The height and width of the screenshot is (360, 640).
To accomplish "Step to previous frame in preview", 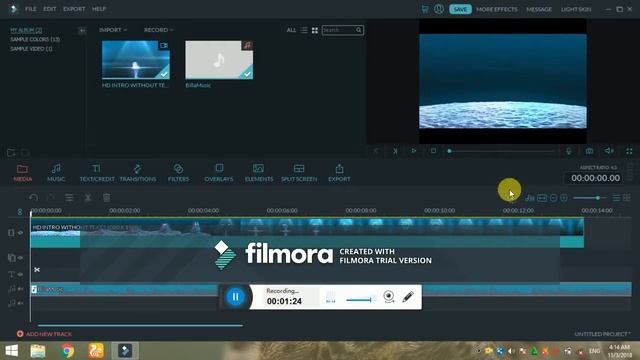I will [x=376, y=151].
